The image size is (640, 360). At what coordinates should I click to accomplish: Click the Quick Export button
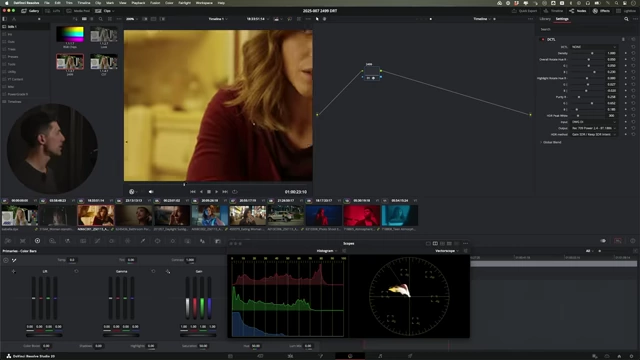click(x=524, y=11)
